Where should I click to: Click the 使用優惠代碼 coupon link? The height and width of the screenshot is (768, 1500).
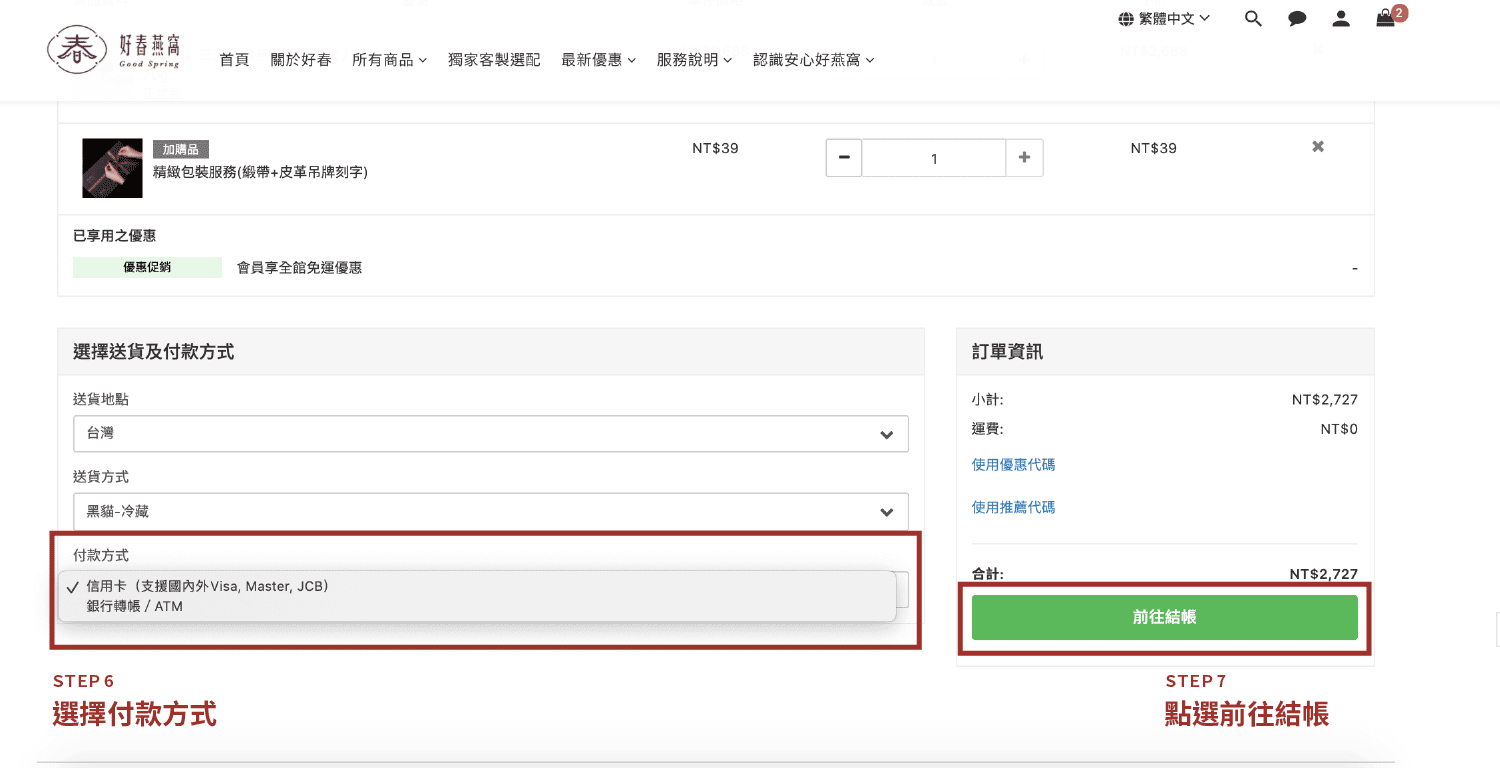[1013, 464]
